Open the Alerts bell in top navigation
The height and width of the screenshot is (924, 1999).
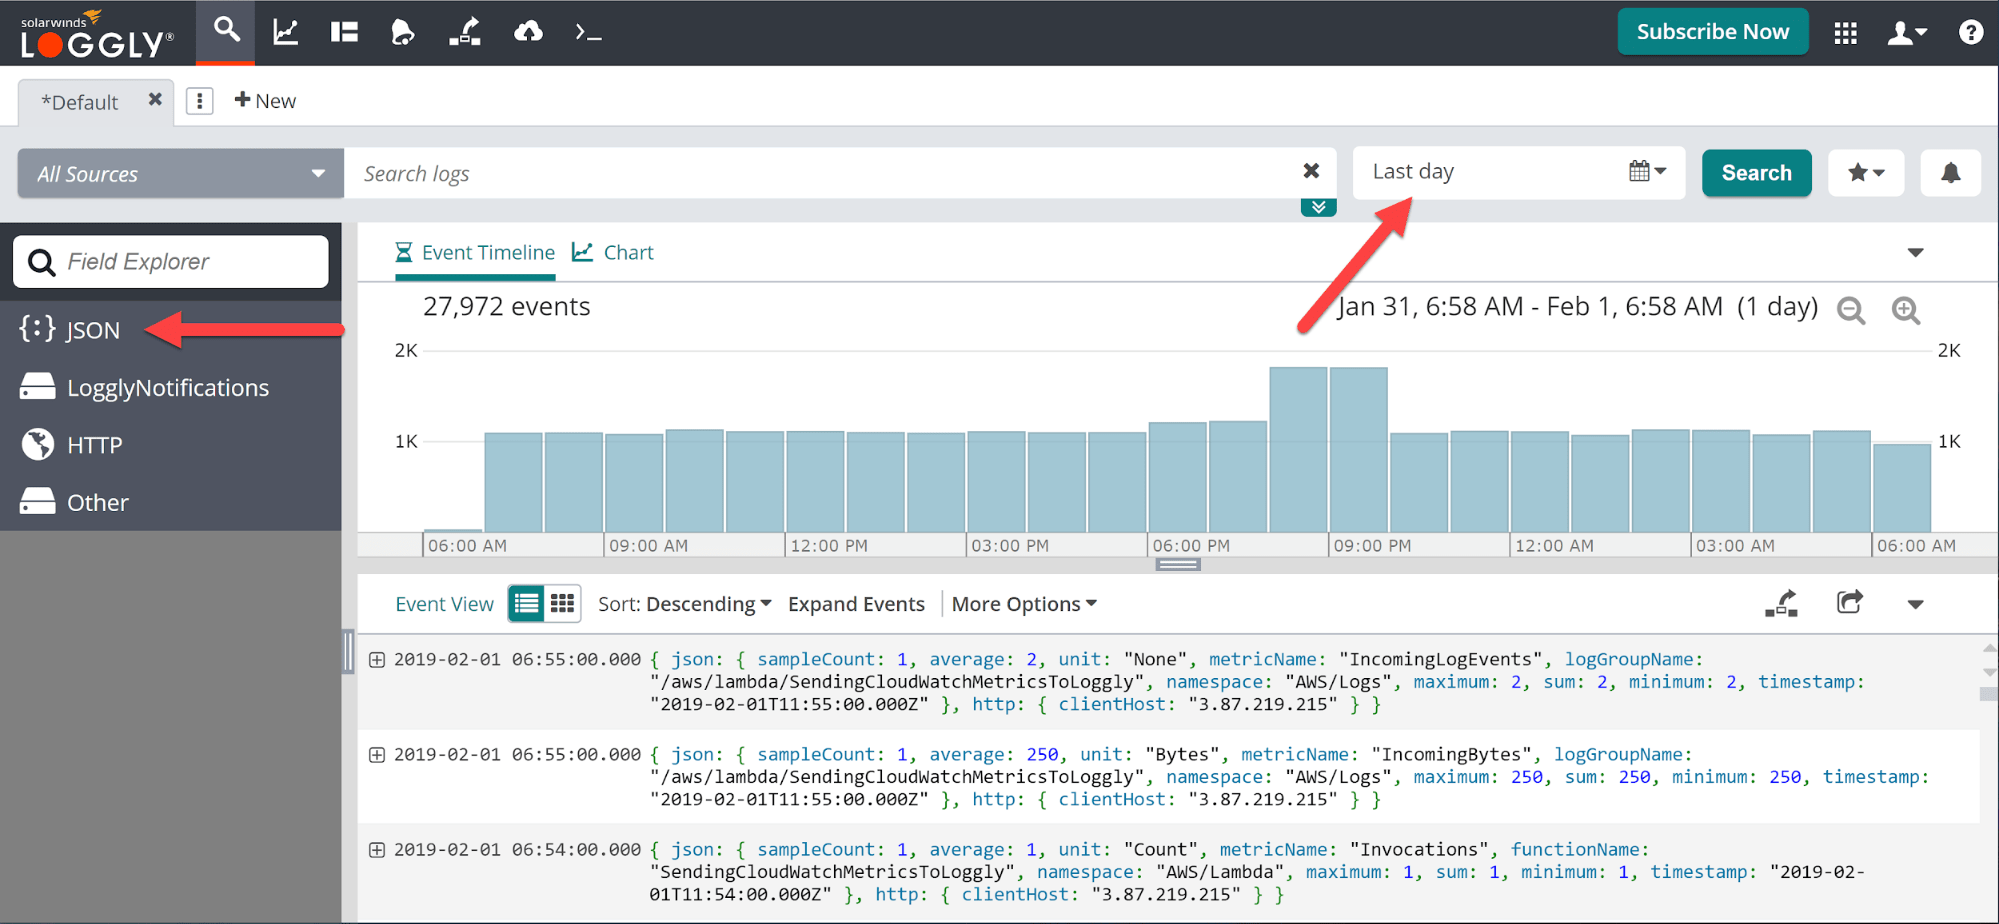point(402,32)
